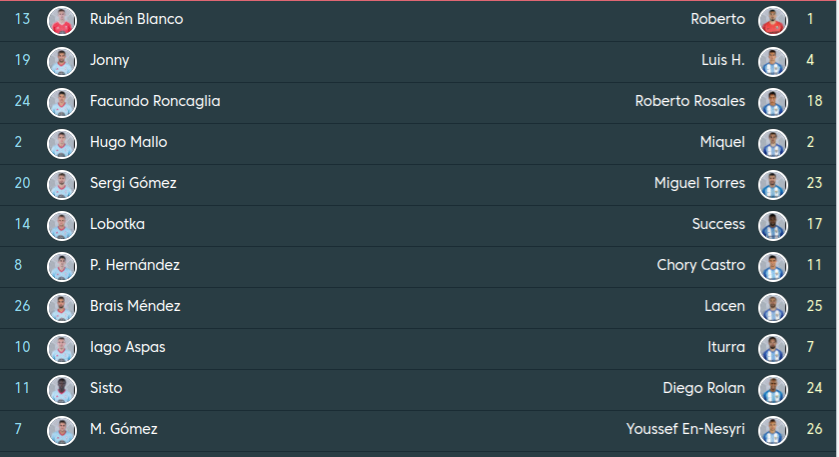Open Facundo Roncaglia's avatar
Screen dimensions: 839x457
(x=62, y=102)
